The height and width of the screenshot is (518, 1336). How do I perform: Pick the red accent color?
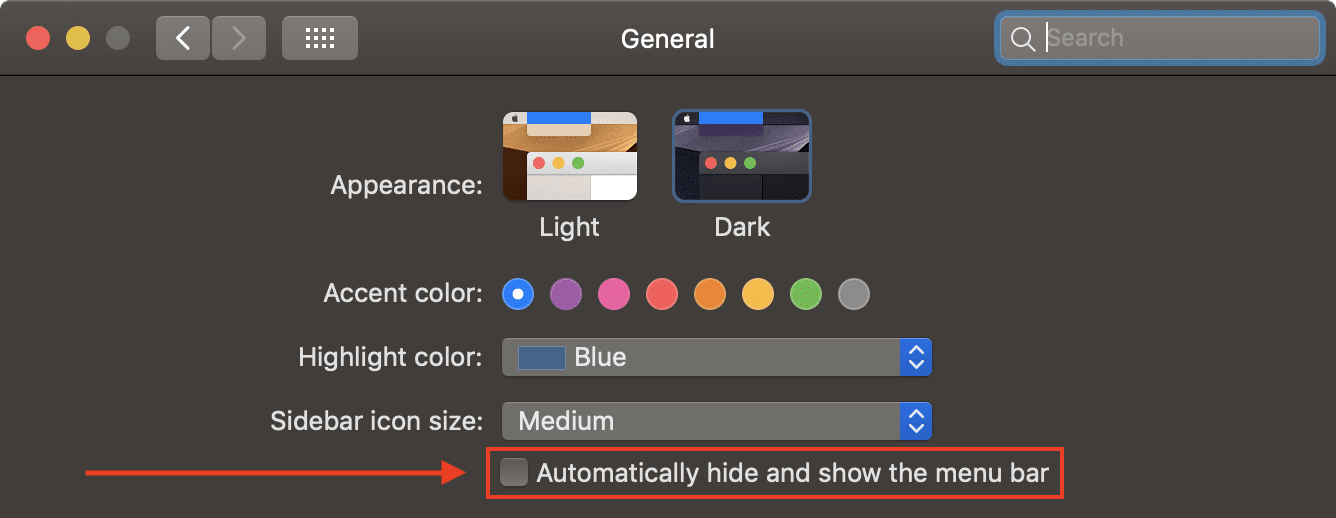point(662,294)
